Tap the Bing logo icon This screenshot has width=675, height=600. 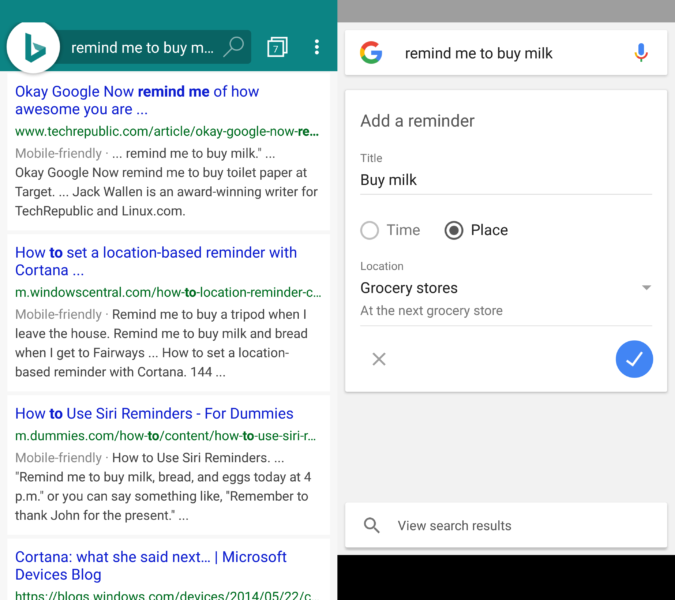34,47
